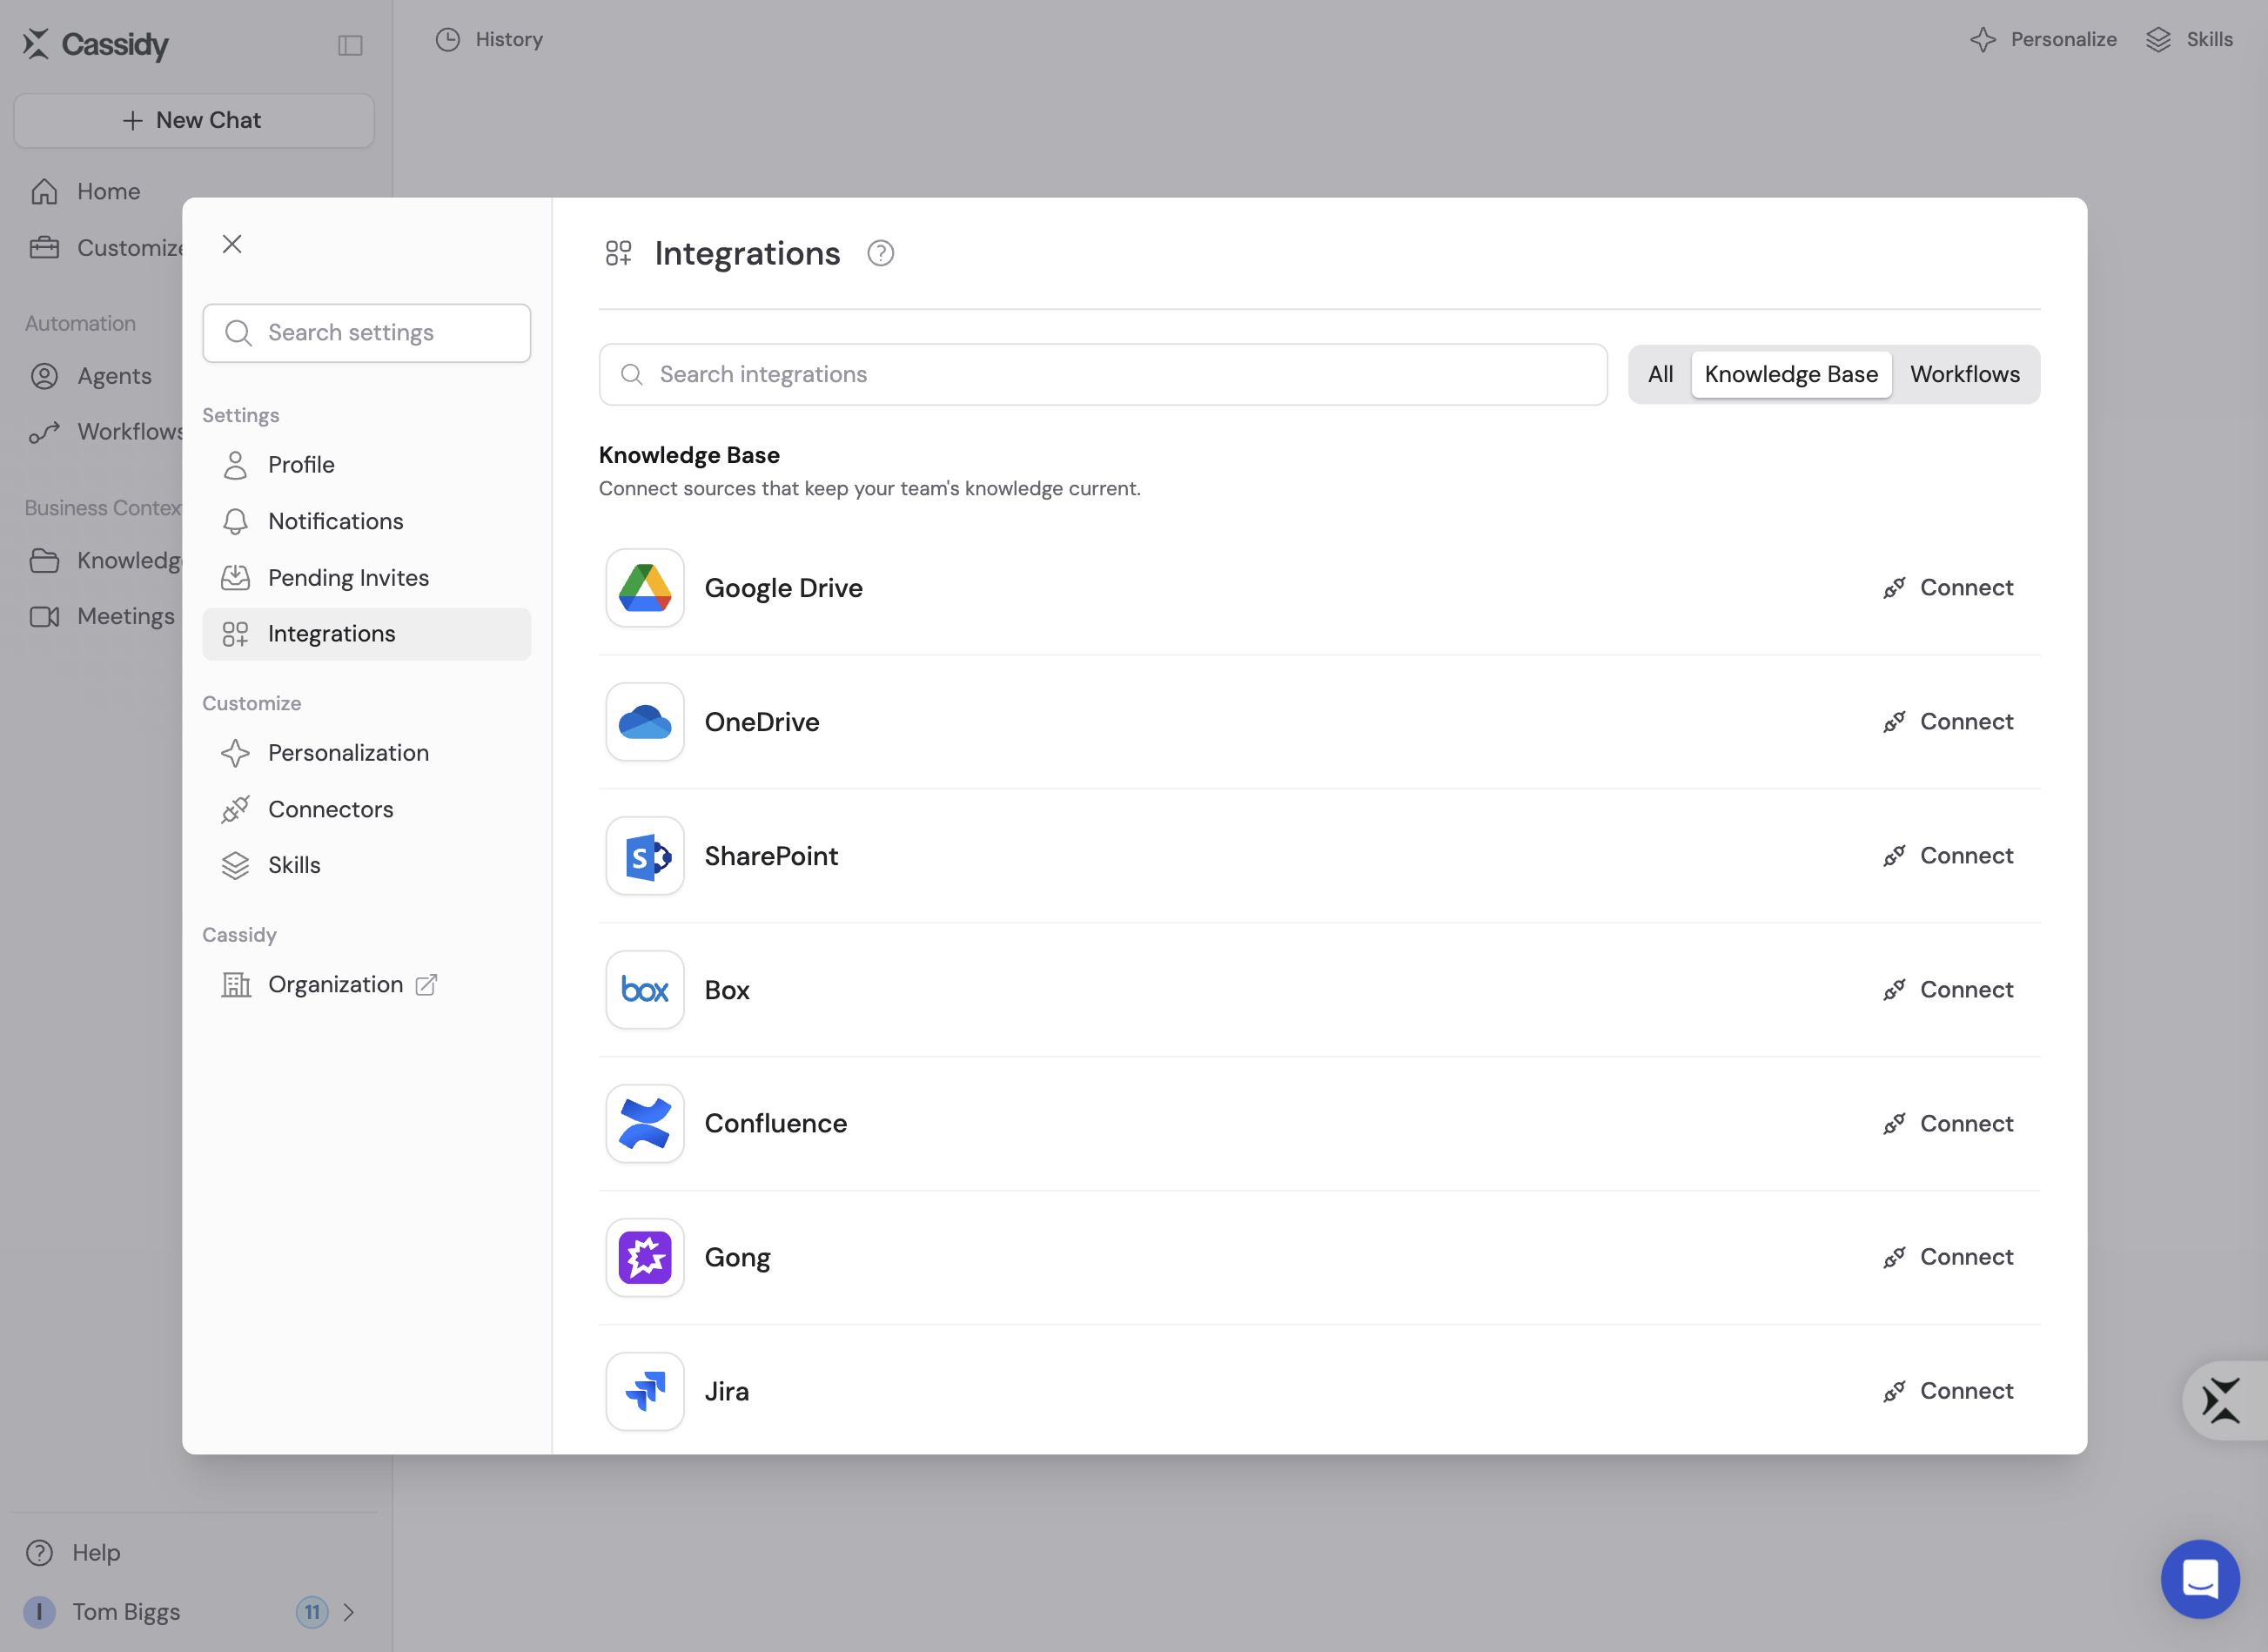Click the Home house icon
Screen dimensions: 2268x1652
[x=44, y=191]
